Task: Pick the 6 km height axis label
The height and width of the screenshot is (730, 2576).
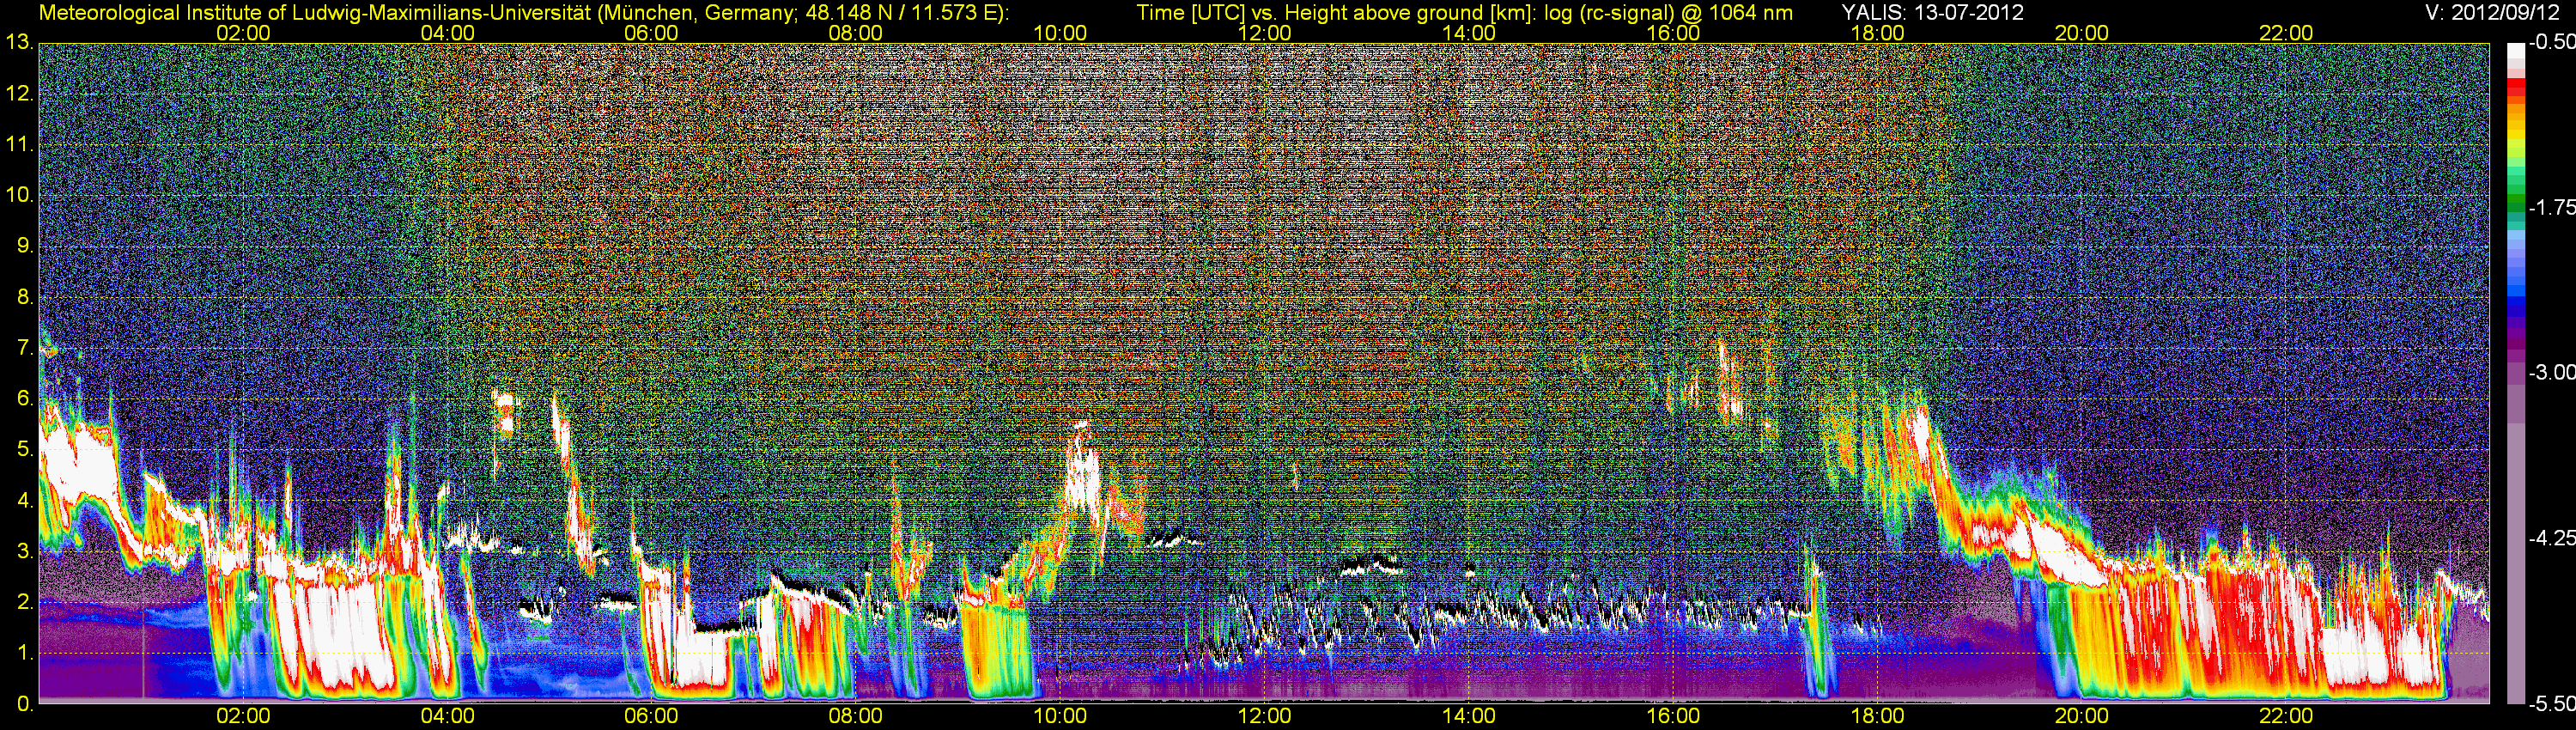Action: [24, 399]
